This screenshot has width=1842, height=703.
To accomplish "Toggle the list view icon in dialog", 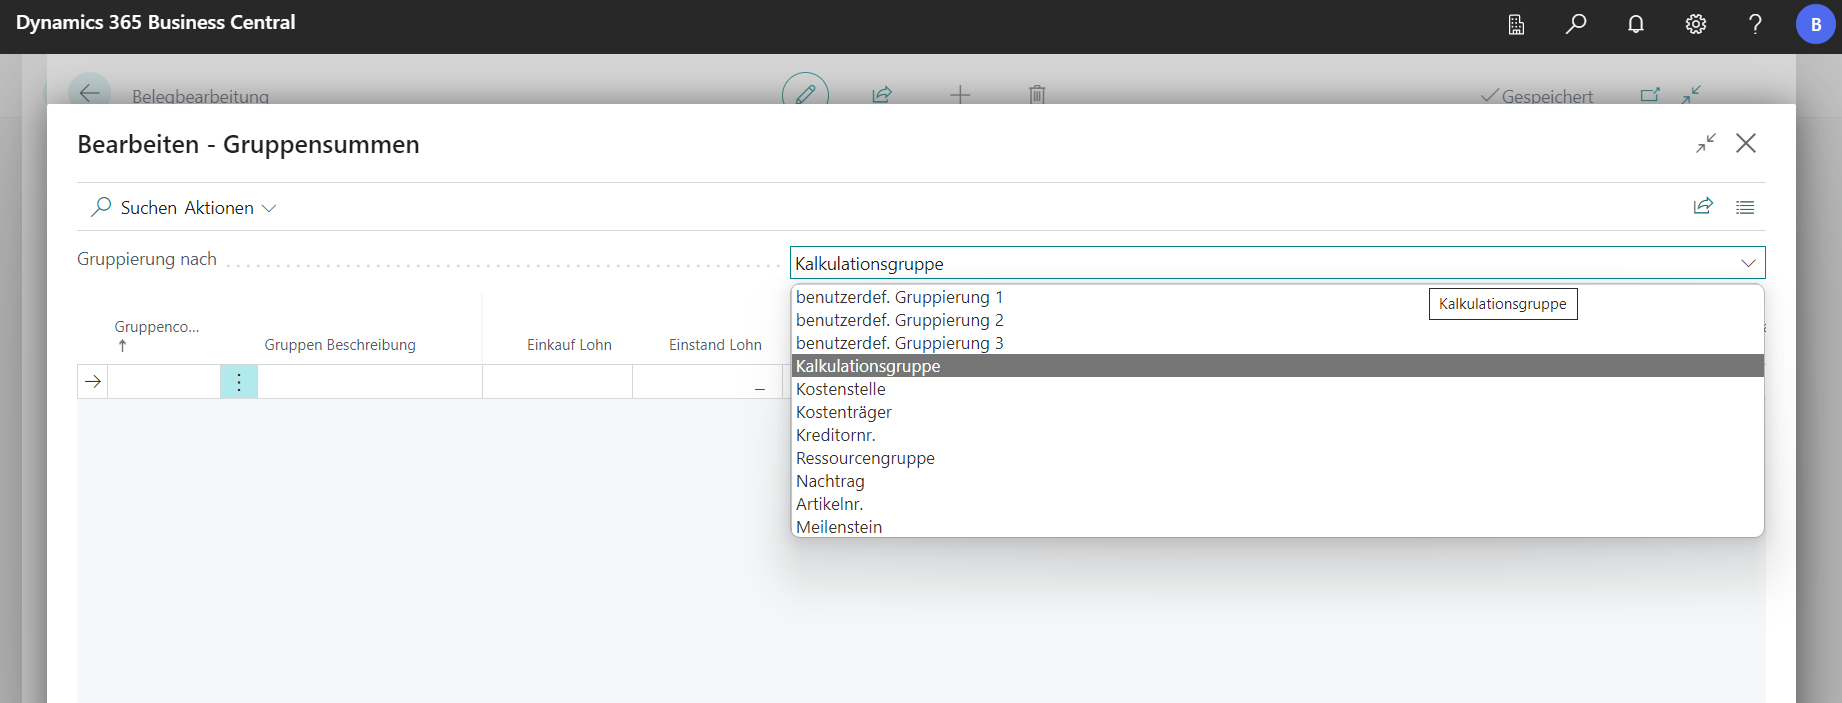I will (1745, 207).
